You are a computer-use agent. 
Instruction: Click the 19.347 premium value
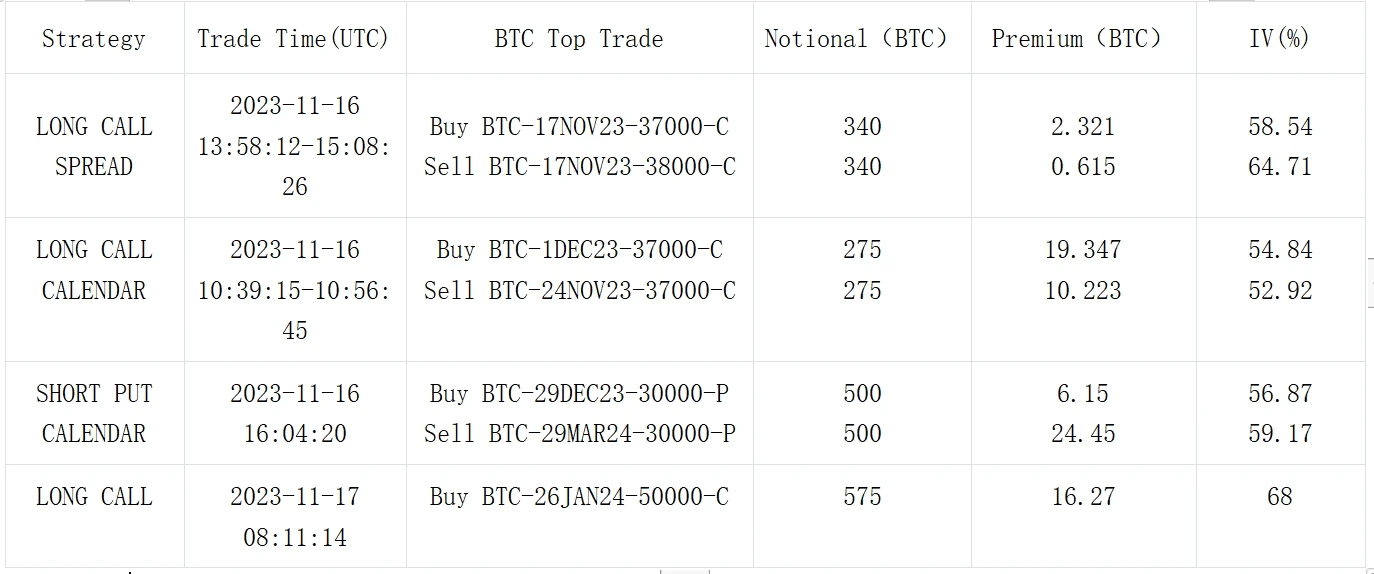1083,250
